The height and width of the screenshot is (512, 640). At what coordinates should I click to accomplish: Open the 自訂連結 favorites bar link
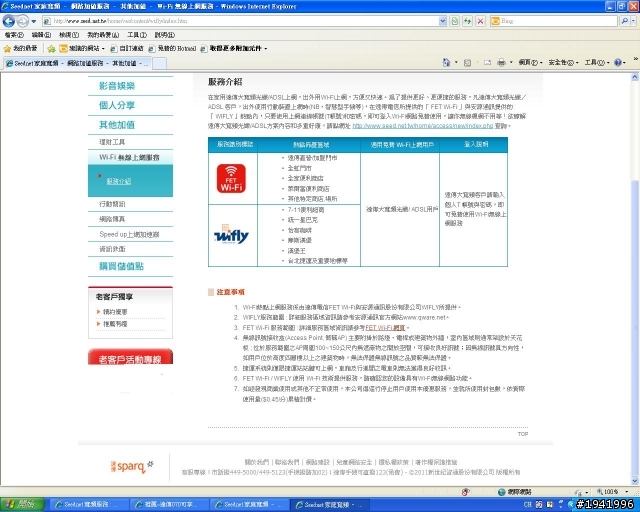127,49
